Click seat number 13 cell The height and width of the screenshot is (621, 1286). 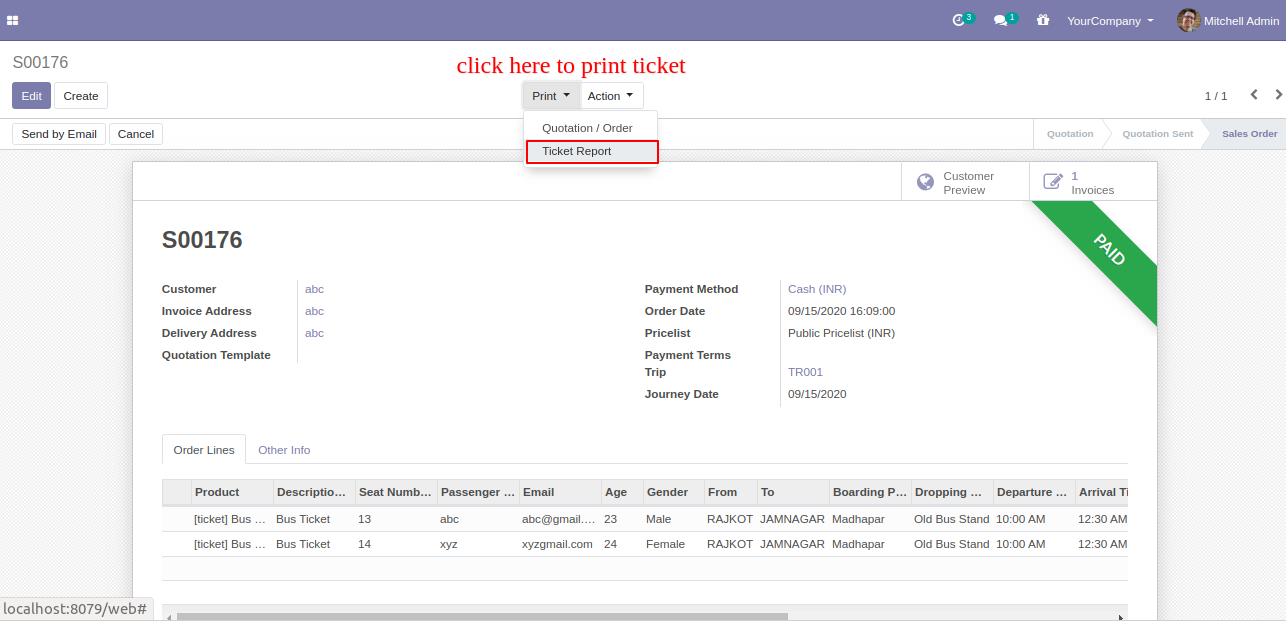[396, 519]
